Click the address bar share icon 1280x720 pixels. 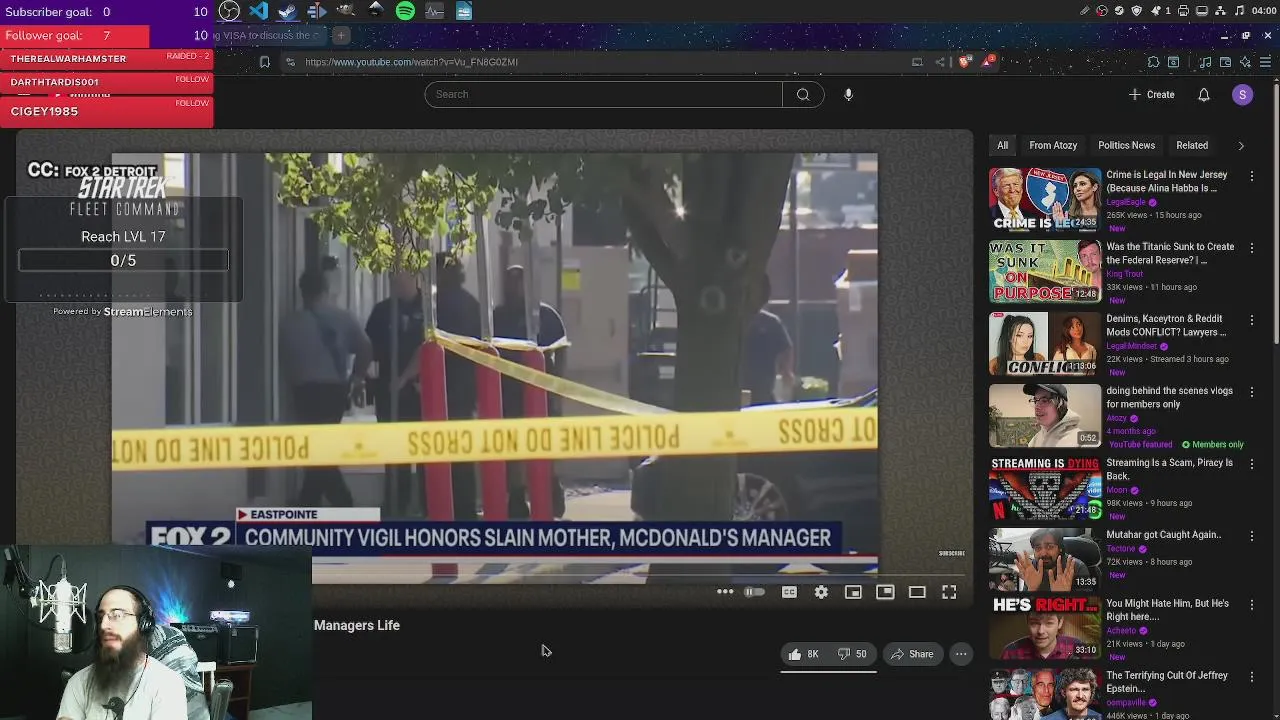940,62
